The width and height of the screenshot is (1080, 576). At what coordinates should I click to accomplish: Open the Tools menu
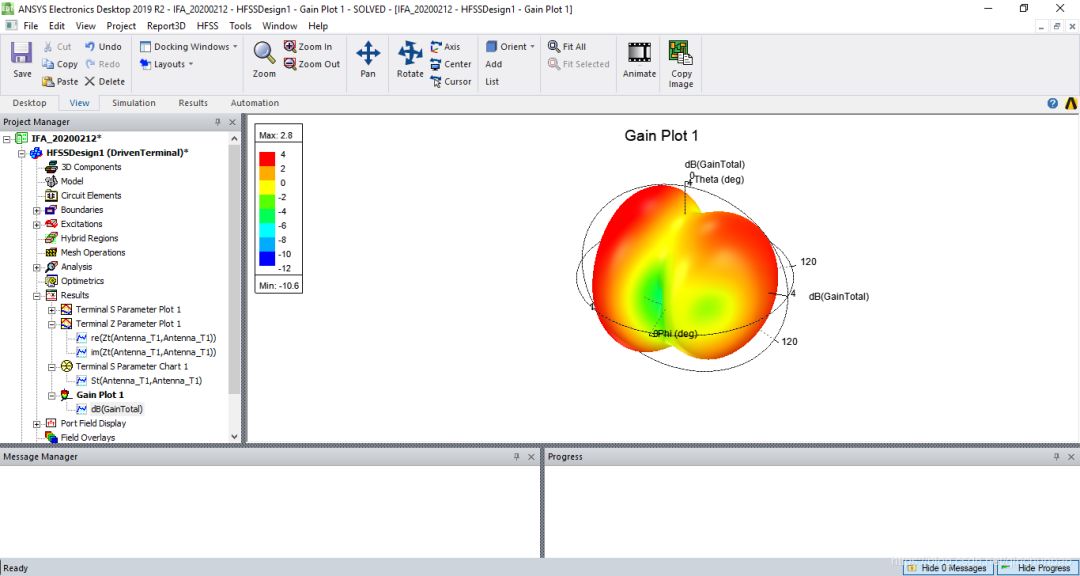(x=240, y=26)
